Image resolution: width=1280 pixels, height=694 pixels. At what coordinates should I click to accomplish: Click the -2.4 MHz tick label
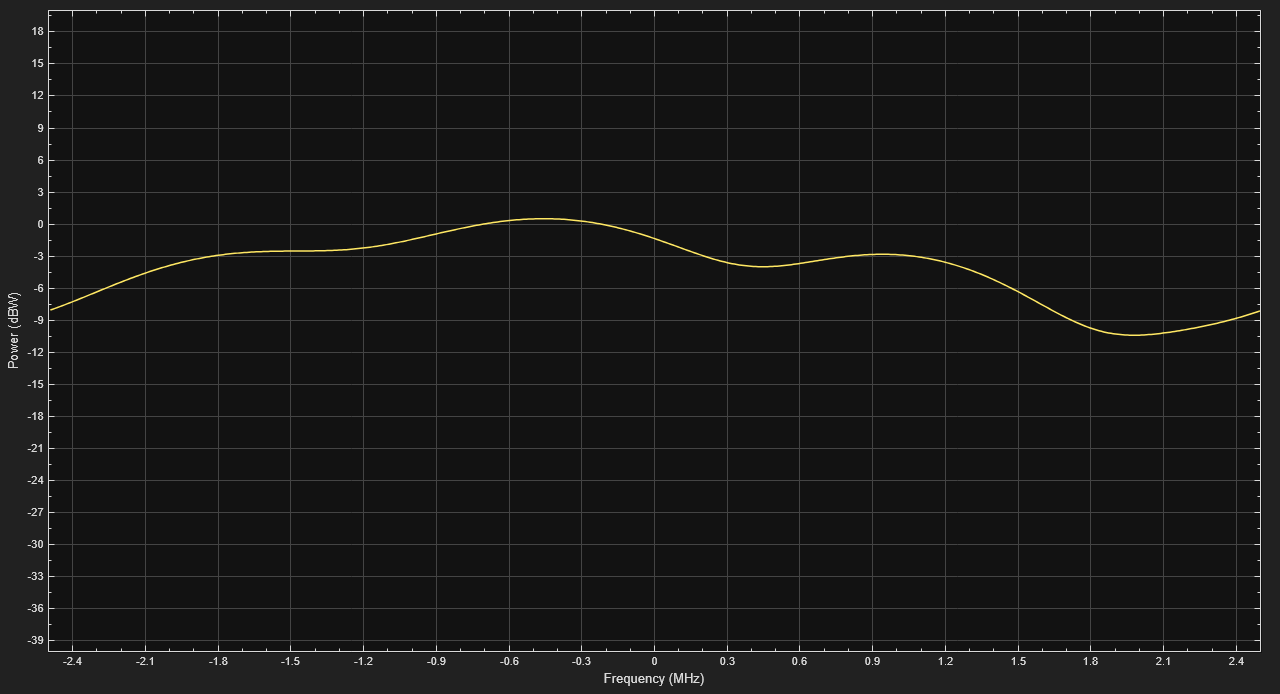(x=70, y=661)
